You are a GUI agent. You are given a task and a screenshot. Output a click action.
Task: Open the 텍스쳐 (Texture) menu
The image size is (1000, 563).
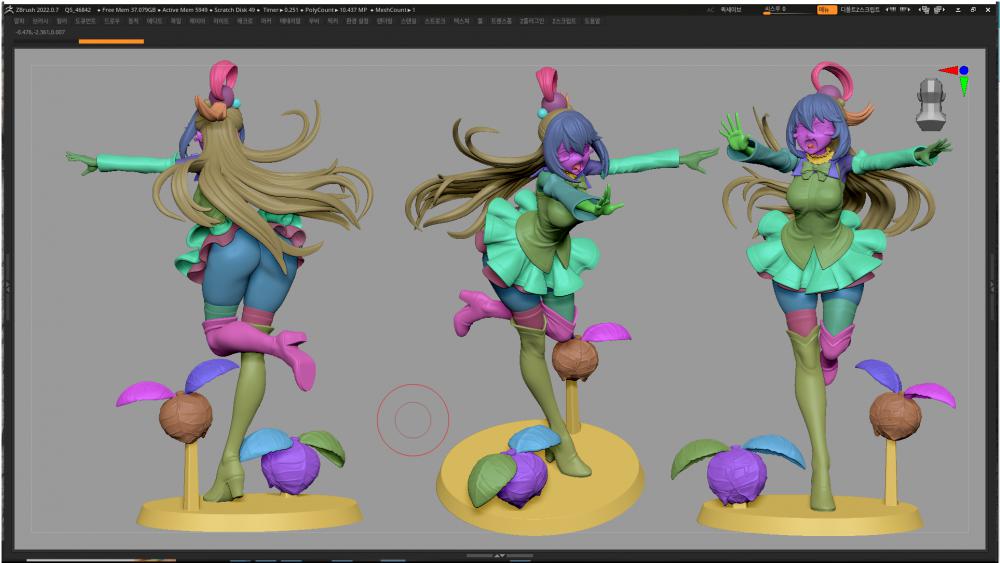click(461, 21)
